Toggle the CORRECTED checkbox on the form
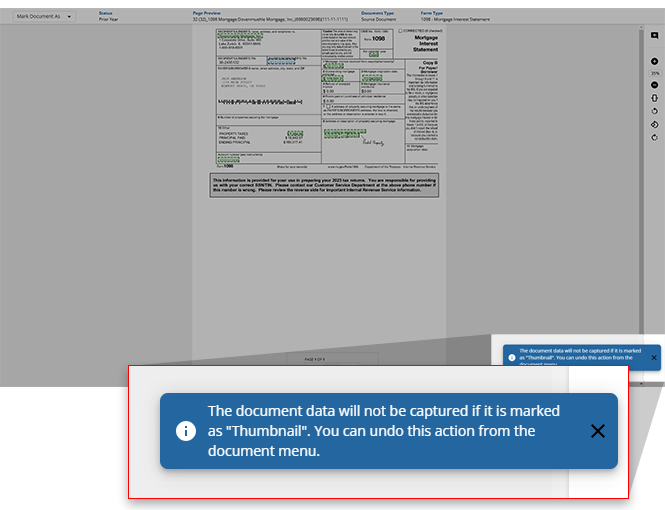 [399, 31]
